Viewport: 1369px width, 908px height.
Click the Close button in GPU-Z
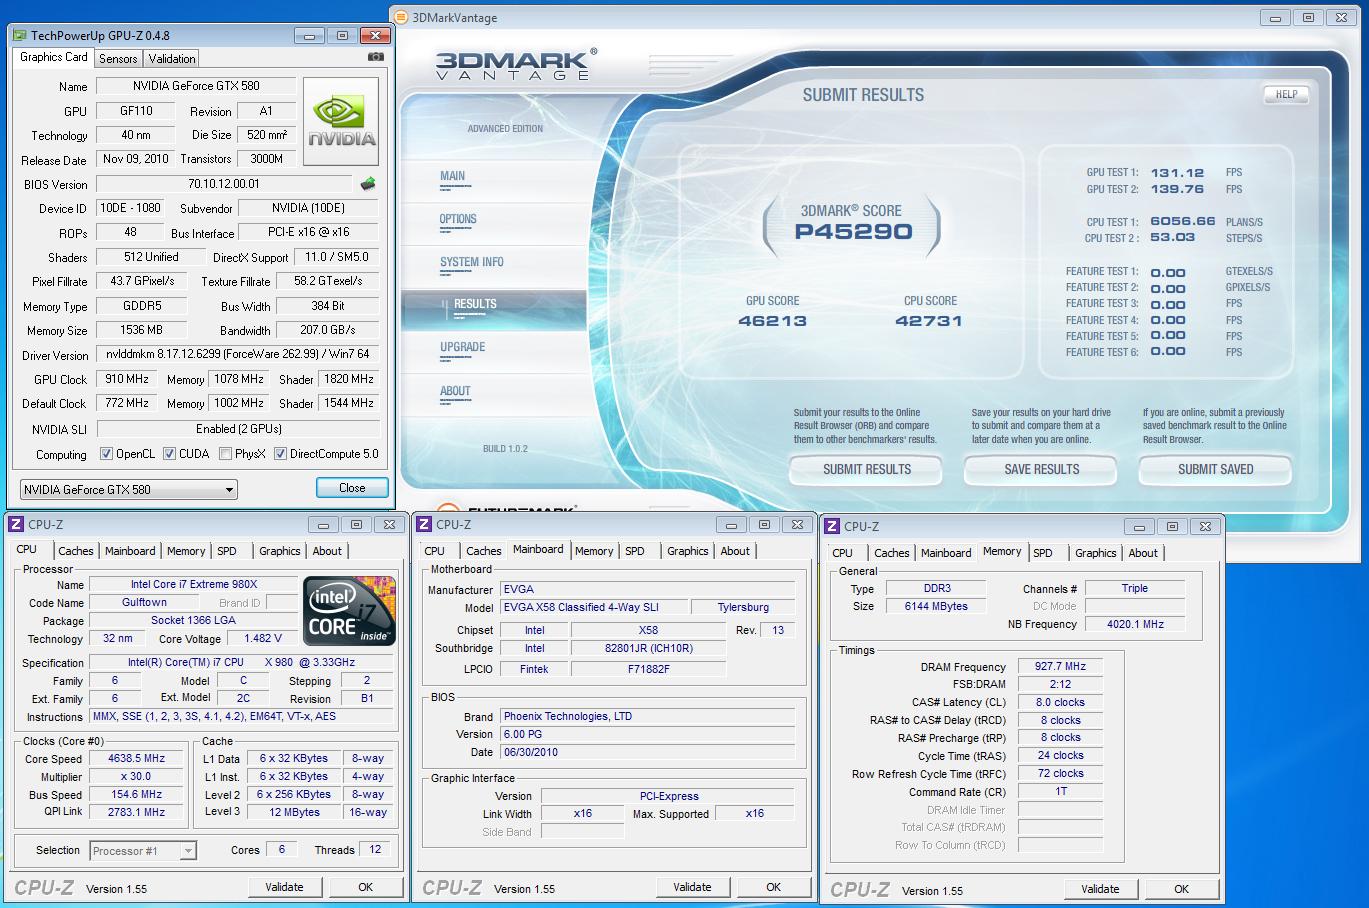(x=352, y=488)
